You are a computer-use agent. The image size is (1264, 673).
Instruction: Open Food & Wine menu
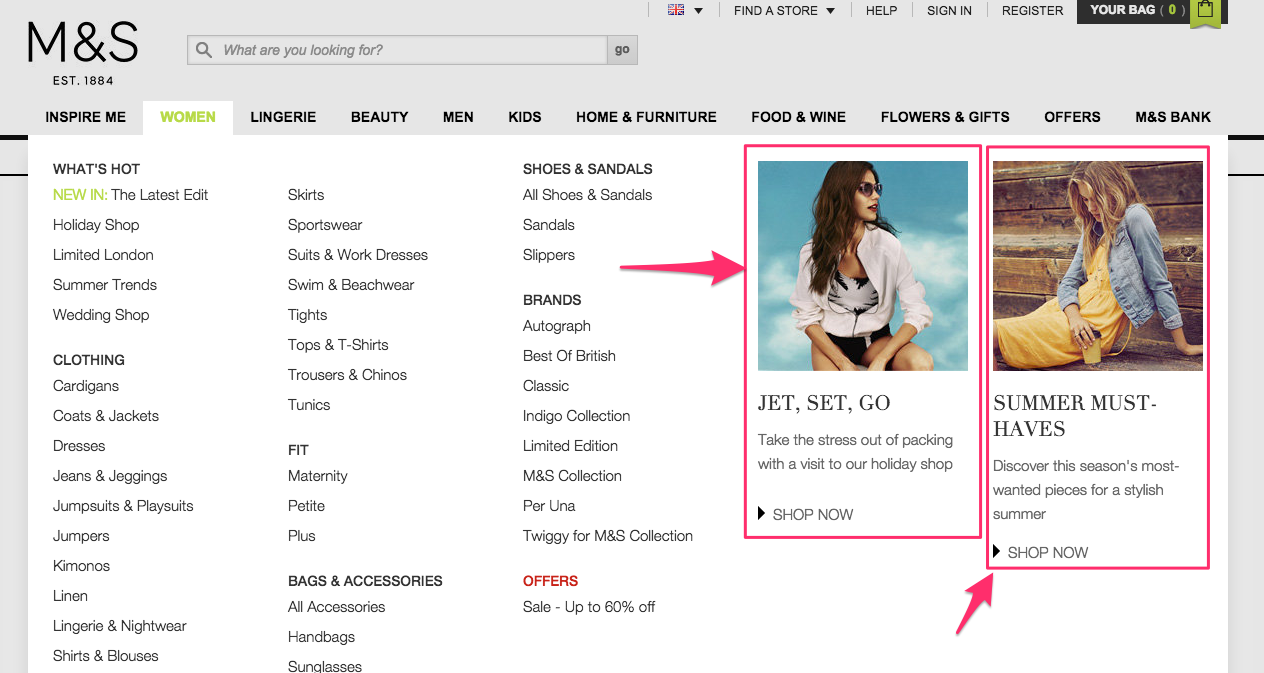[799, 117]
